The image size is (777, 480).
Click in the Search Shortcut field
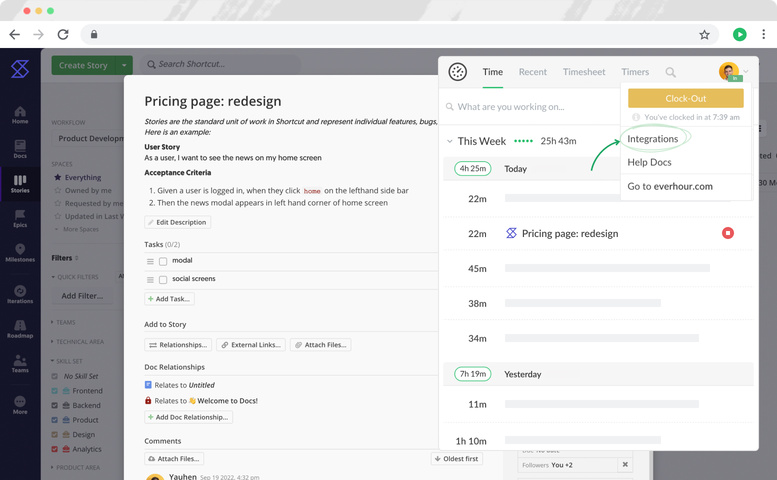[x=221, y=64]
